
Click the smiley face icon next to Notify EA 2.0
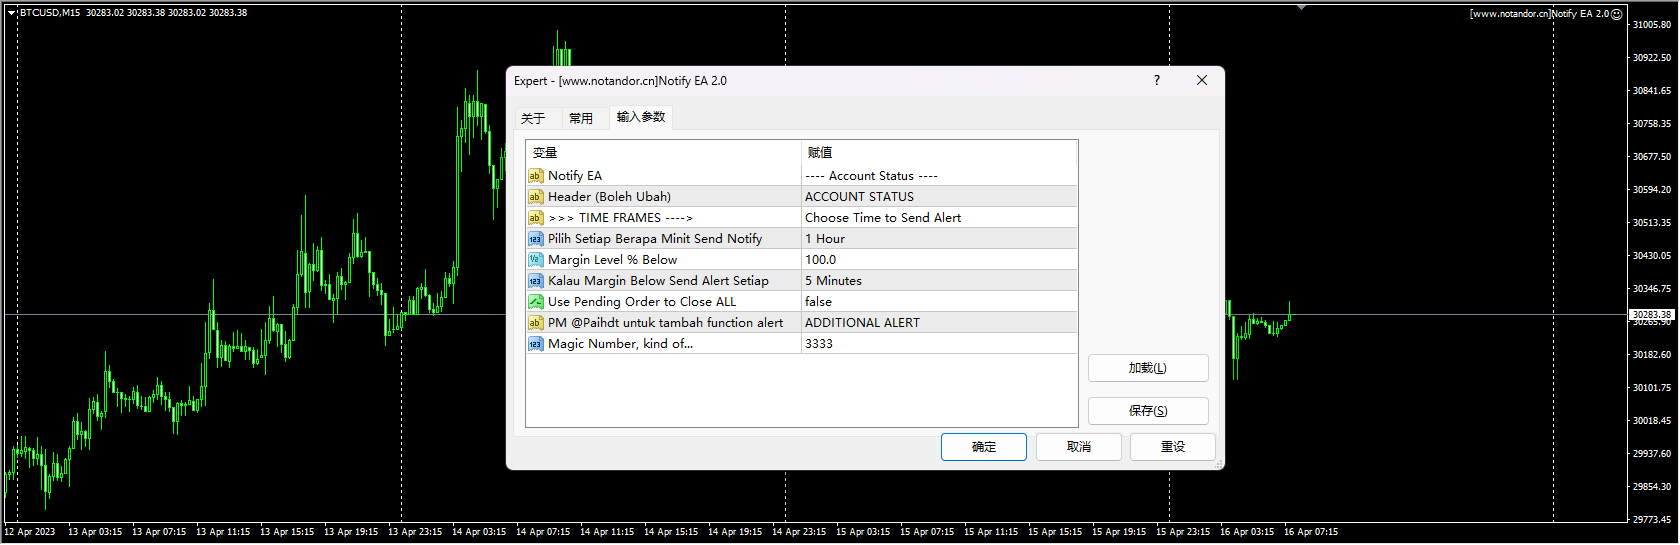point(1617,14)
